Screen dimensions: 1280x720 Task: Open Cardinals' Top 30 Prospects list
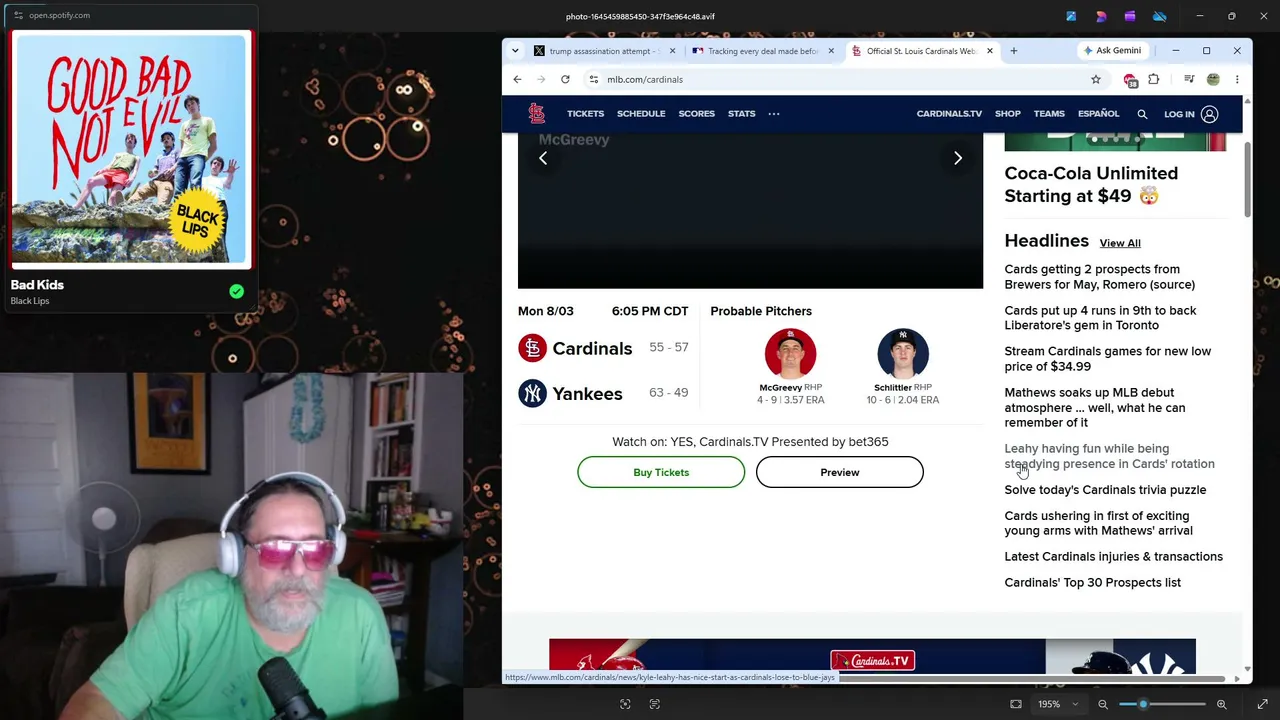pyautogui.click(x=1092, y=583)
